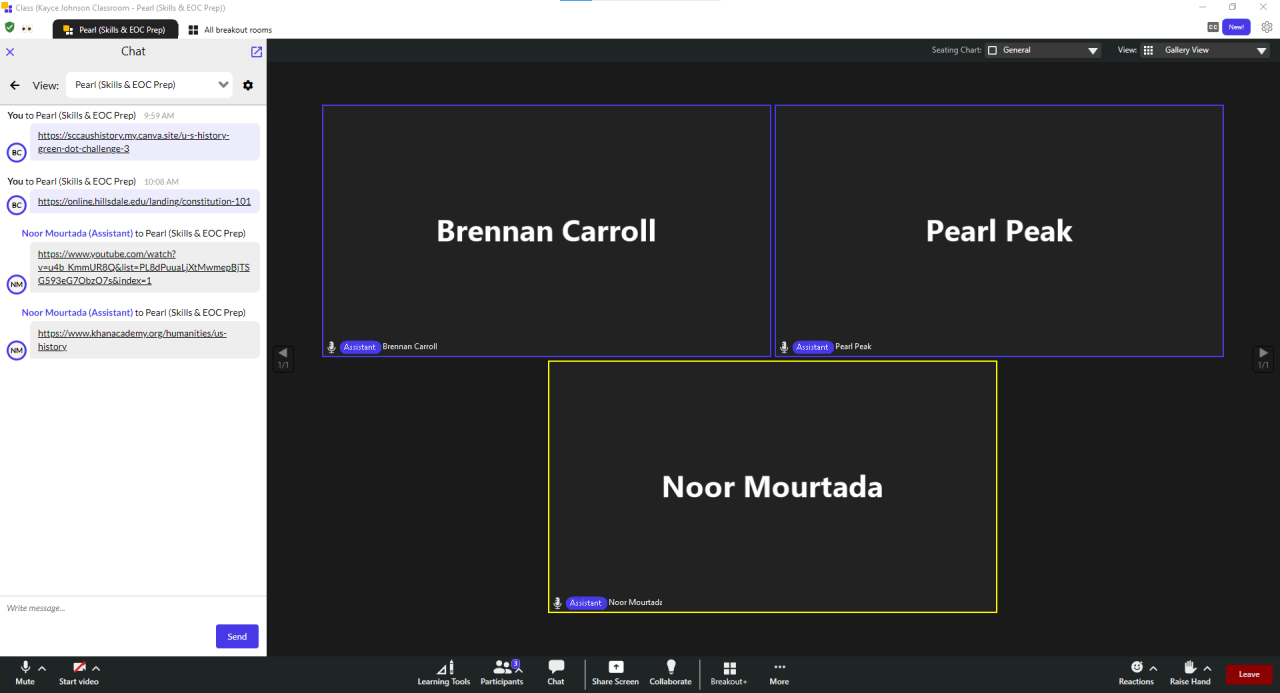Toggle closed captions CC icon
This screenshot has width=1280, height=693.
pos(1213,28)
